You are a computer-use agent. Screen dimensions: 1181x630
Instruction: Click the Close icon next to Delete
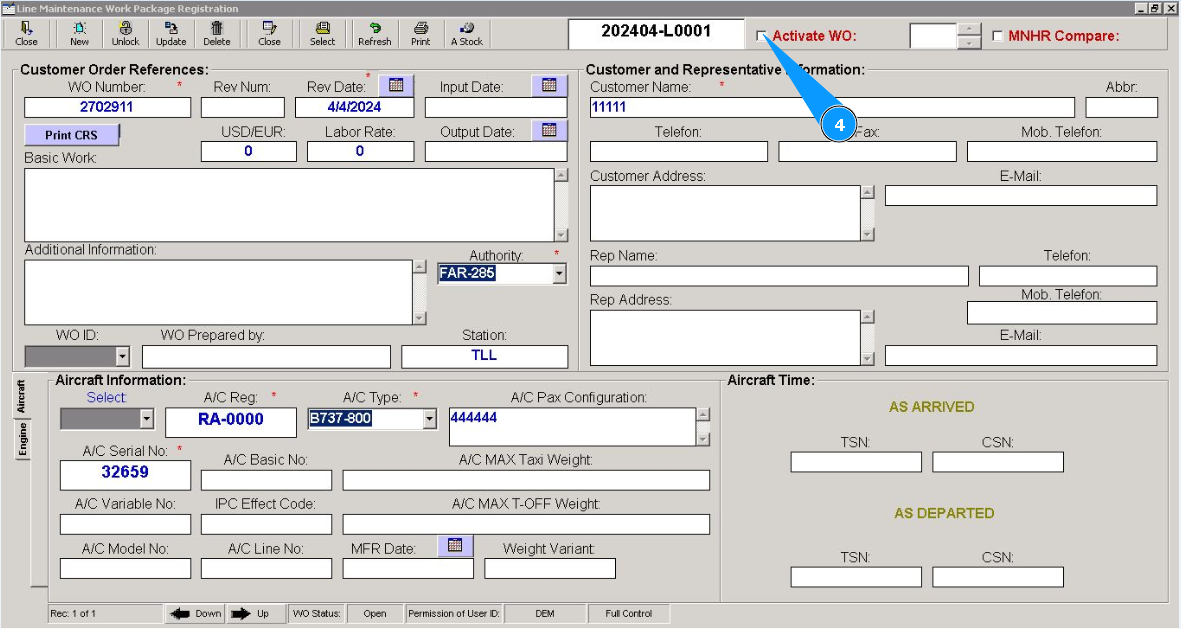pos(269,34)
